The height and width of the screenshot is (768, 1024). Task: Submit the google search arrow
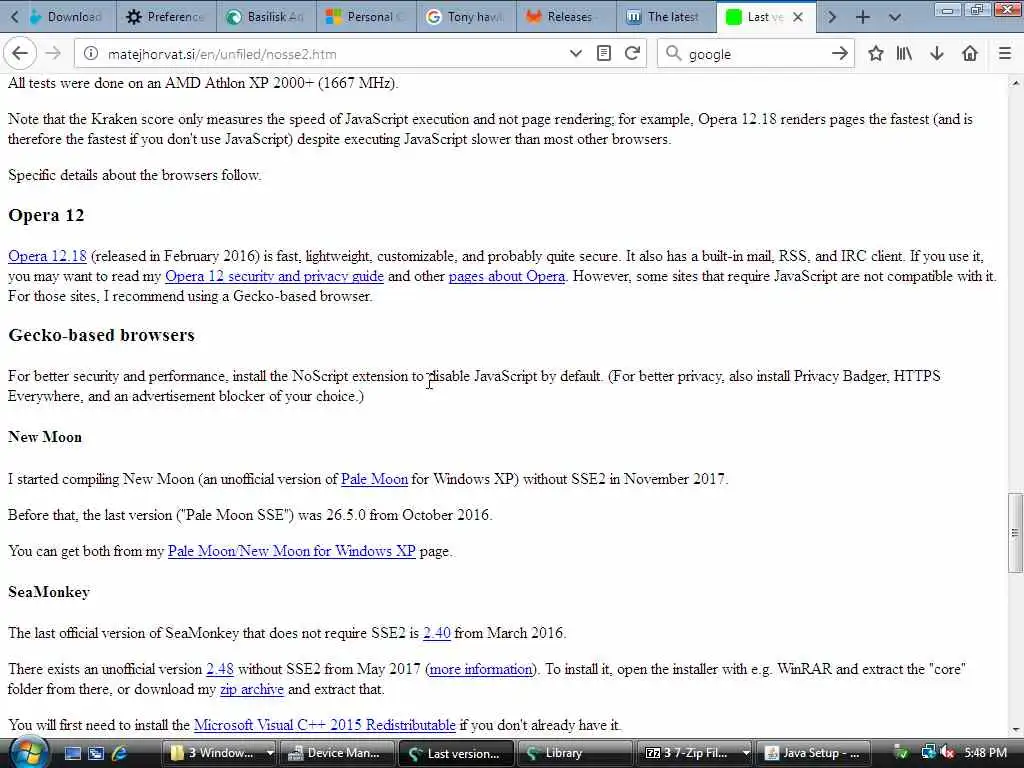coord(840,54)
